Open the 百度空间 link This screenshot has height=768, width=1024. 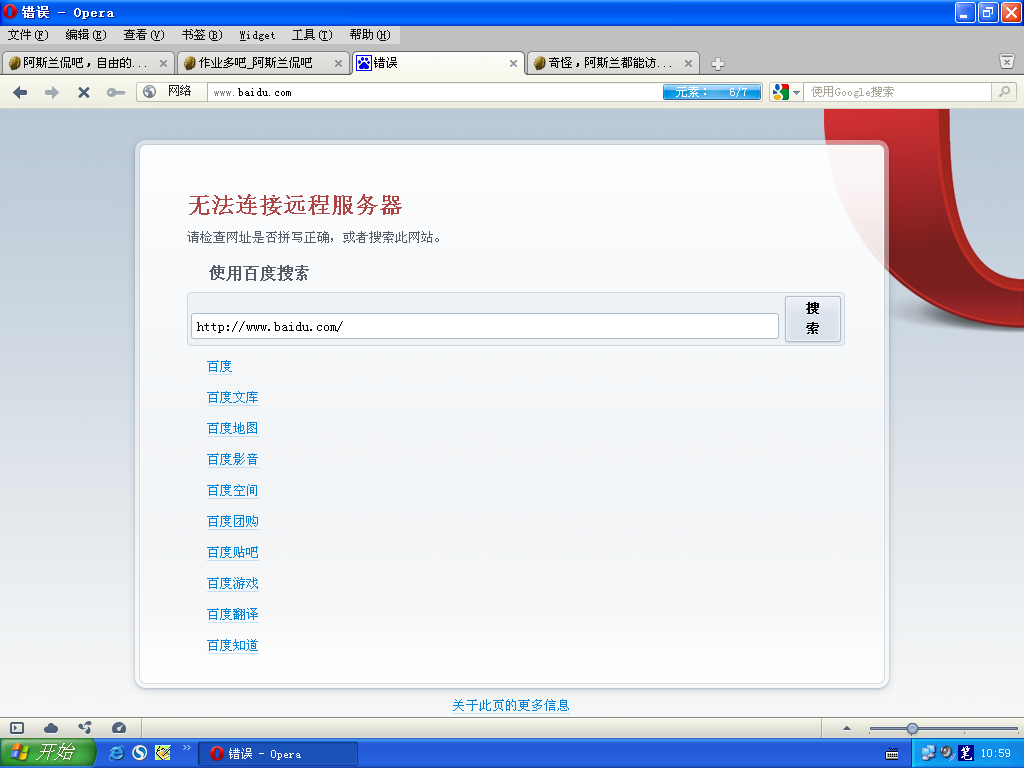tap(232, 490)
